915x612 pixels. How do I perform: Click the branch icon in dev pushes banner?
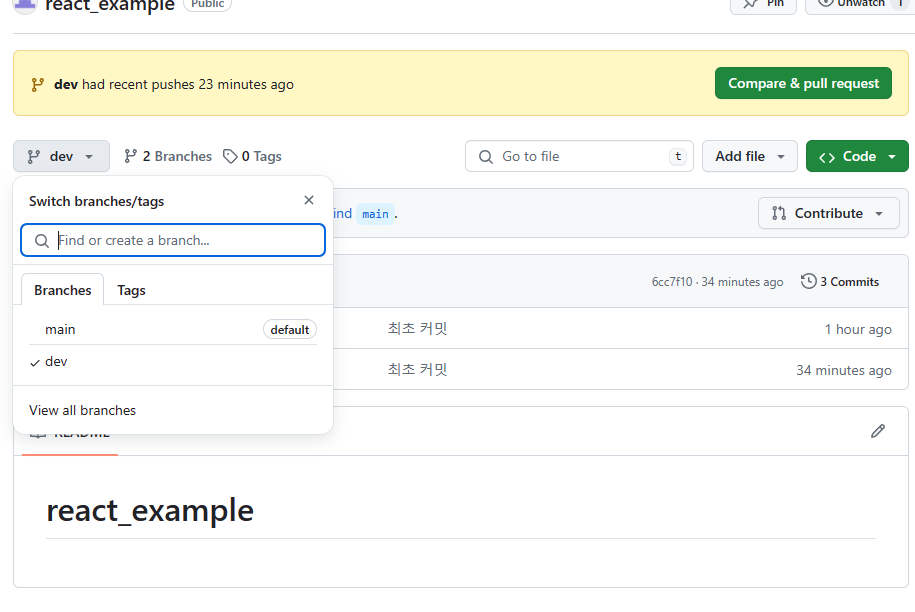(37, 85)
